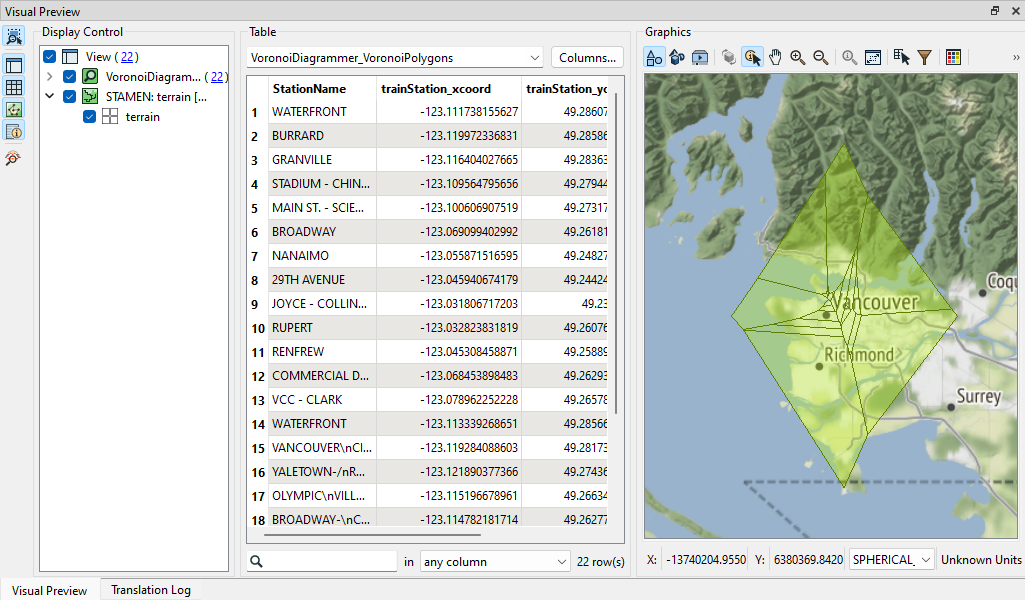Image resolution: width=1025 pixels, height=600 pixels.
Task: Open the colored-grid background map icon
Action: coord(954,58)
